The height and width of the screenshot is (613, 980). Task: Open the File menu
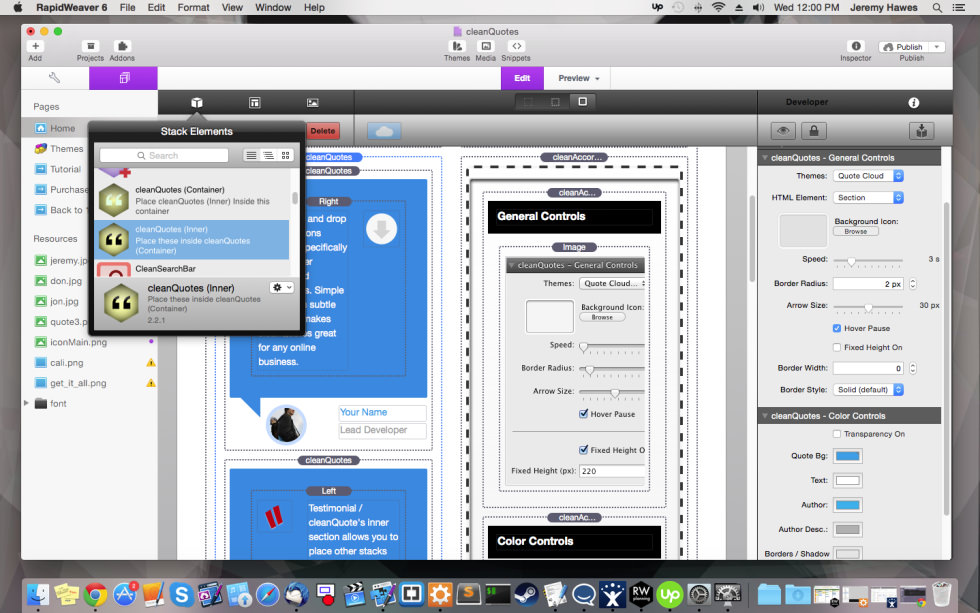[128, 7]
